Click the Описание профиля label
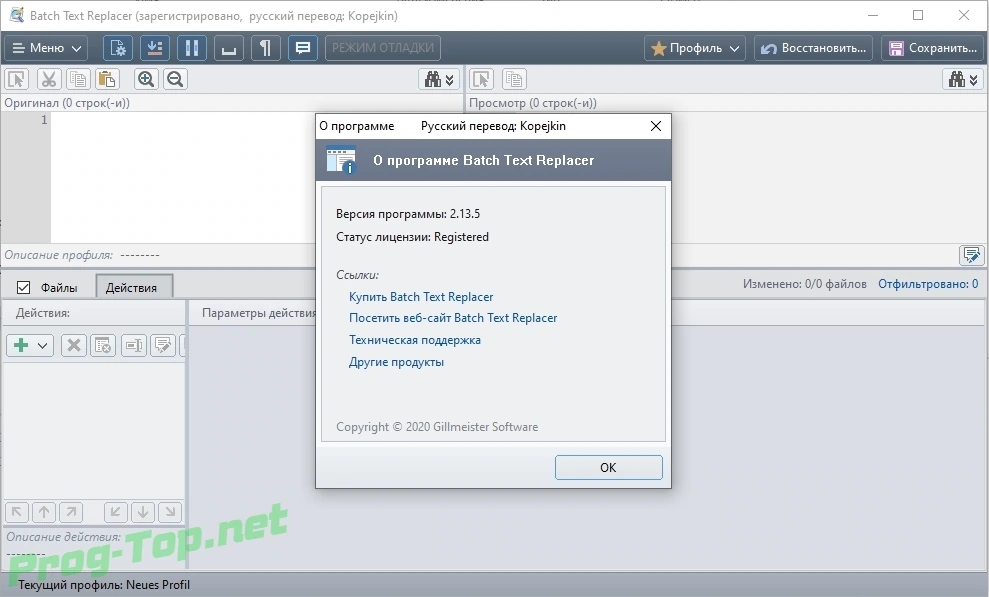The width and height of the screenshot is (989, 597). [x=59, y=255]
